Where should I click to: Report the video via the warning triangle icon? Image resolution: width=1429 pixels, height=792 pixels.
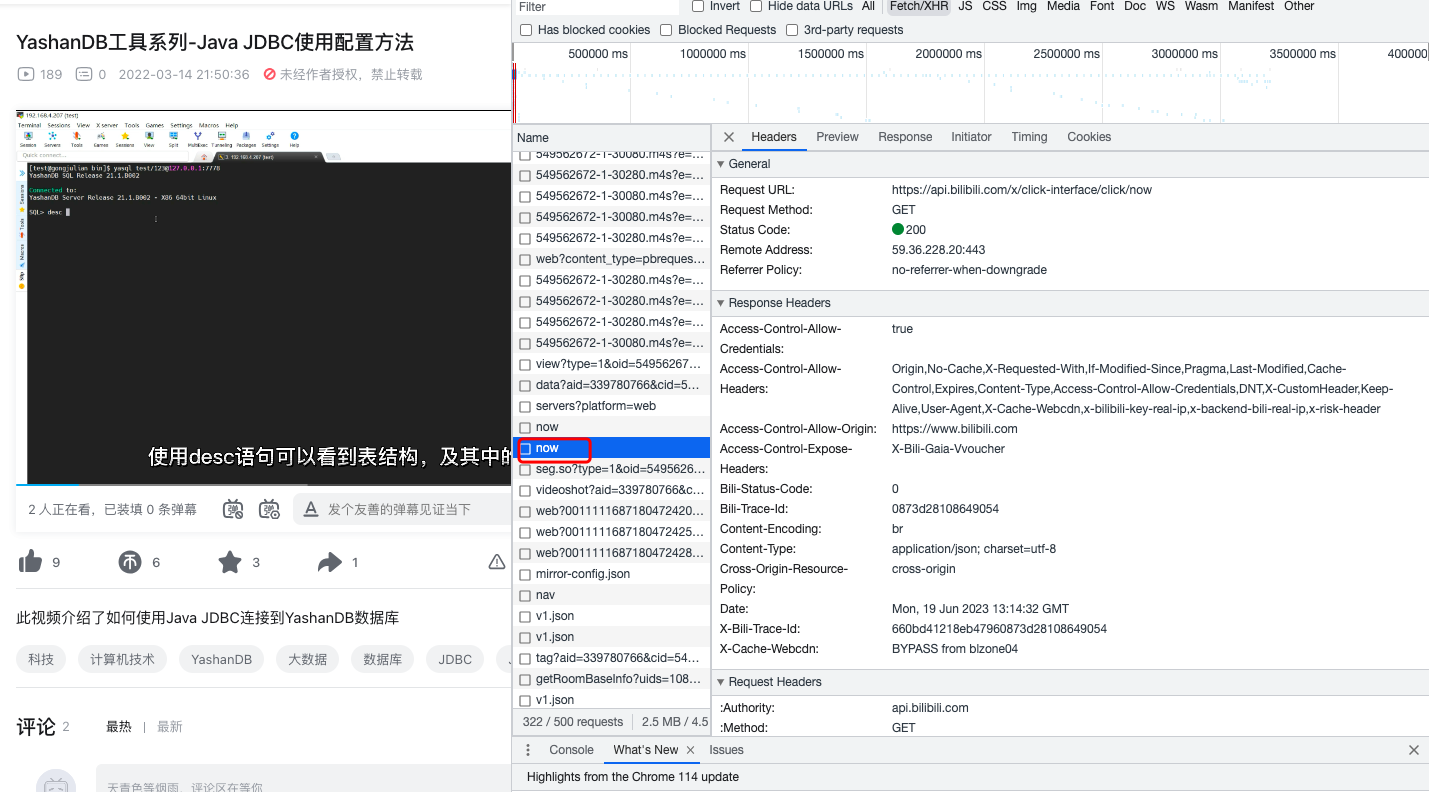(x=497, y=562)
